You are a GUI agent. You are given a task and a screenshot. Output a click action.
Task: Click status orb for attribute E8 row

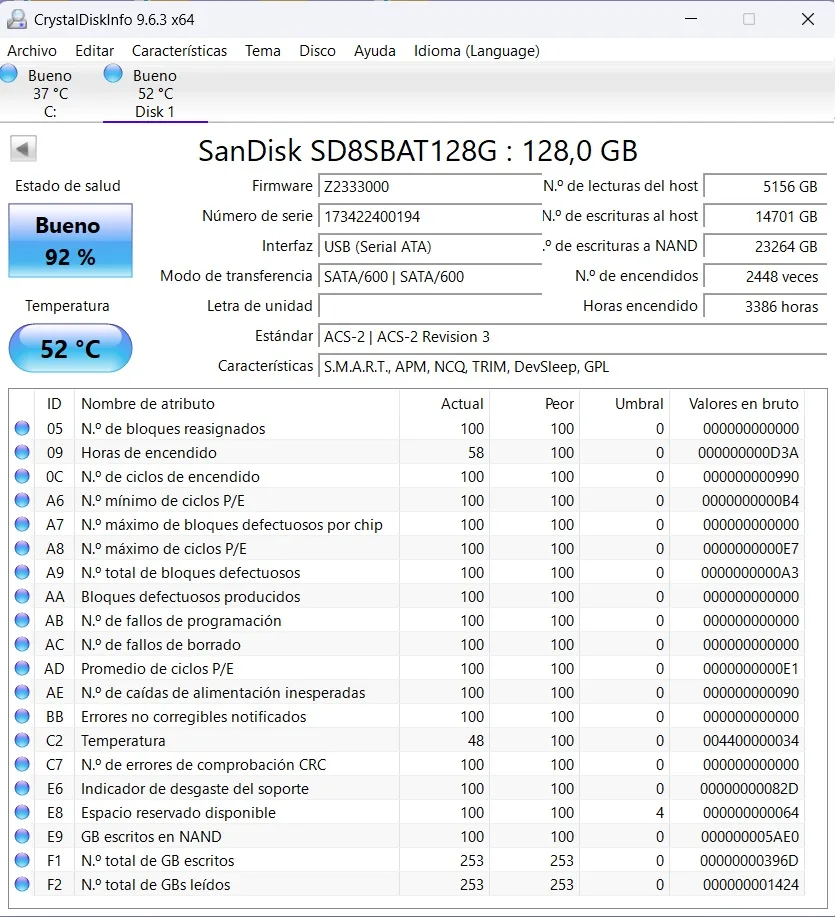tap(22, 812)
